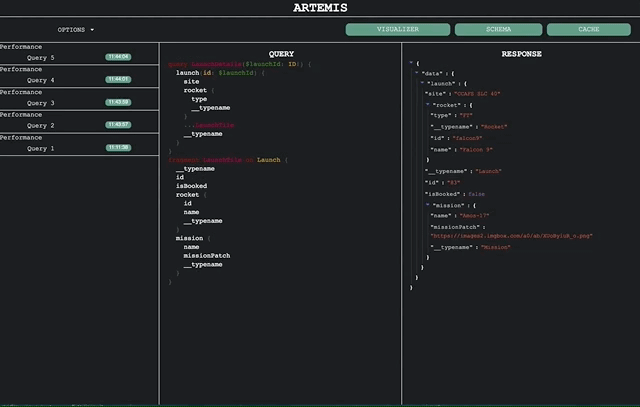Viewport: 640px width, 407px height.
Task: Click the site field in query
Action: (x=191, y=82)
